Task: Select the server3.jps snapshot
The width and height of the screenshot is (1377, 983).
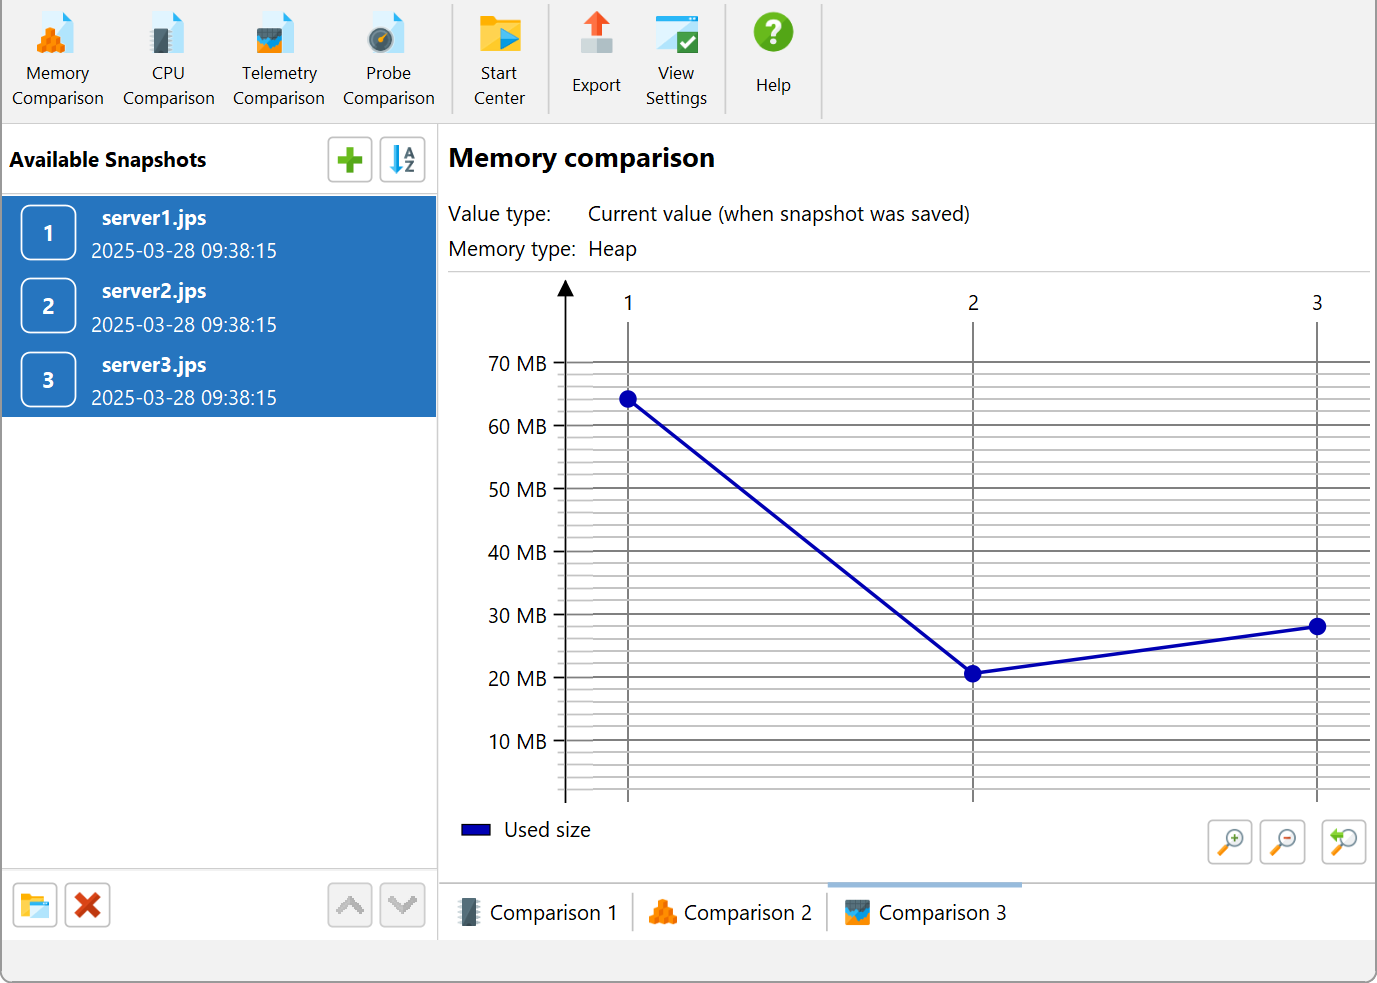Action: (x=219, y=380)
